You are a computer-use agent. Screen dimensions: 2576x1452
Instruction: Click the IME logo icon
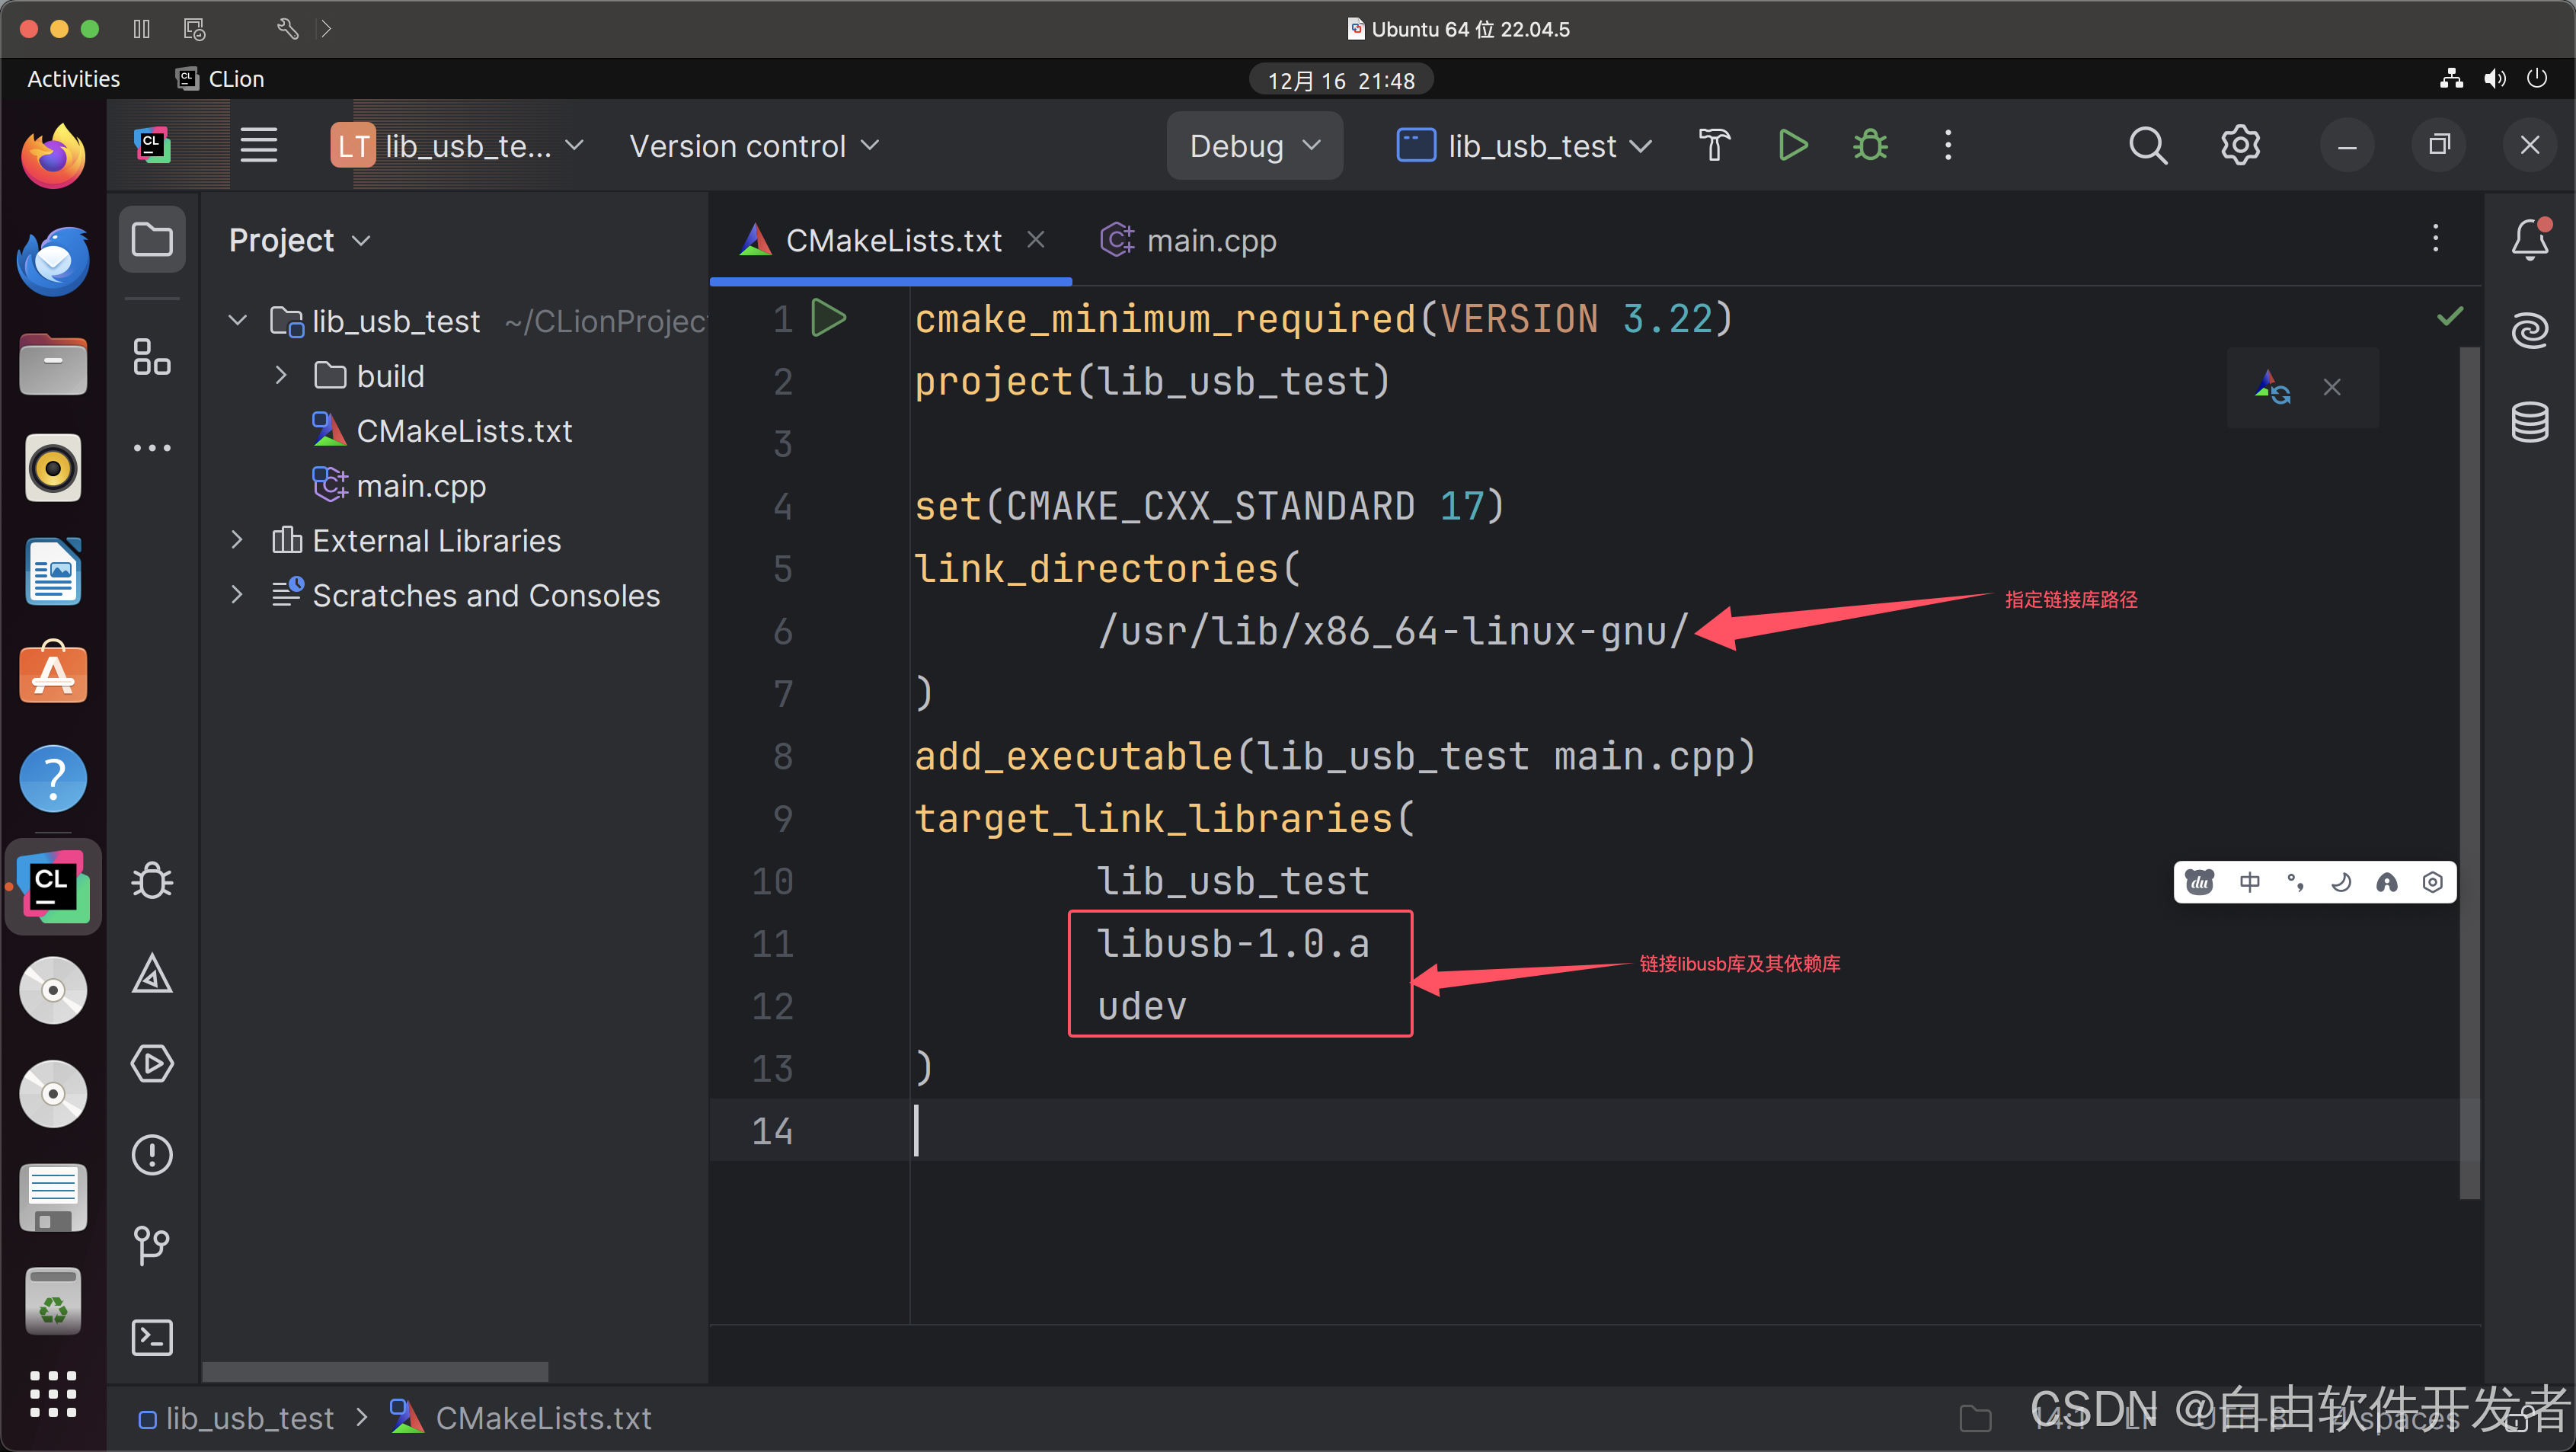(2199, 882)
